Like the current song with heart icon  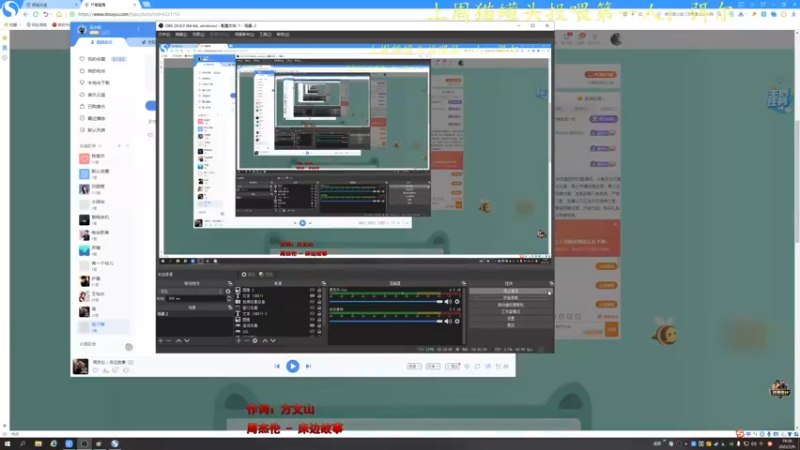pos(95,370)
